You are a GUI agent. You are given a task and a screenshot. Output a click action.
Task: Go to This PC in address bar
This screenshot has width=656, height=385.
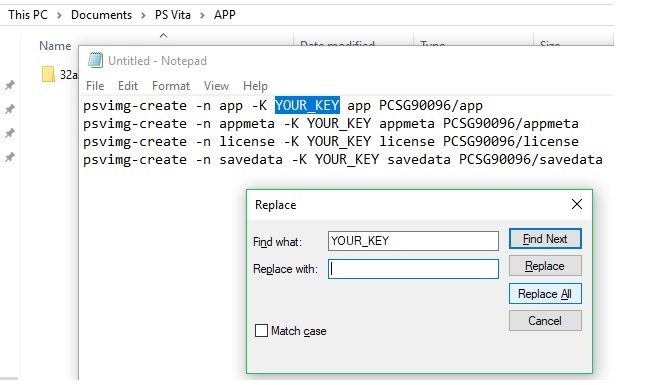tap(28, 15)
